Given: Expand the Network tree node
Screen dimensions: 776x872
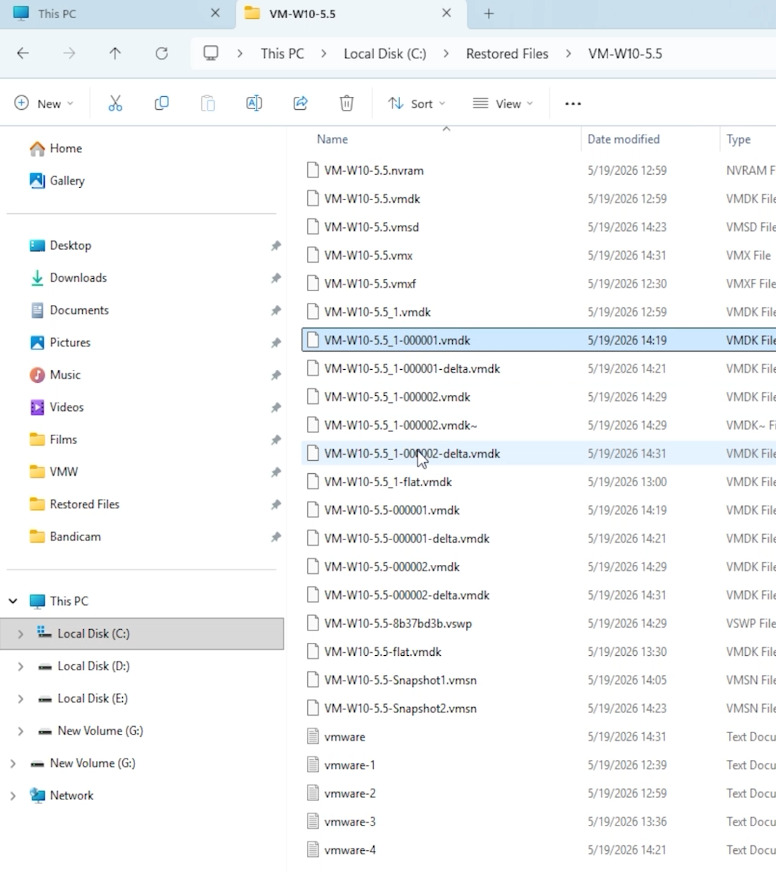Looking at the screenshot, I should (13, 795).
